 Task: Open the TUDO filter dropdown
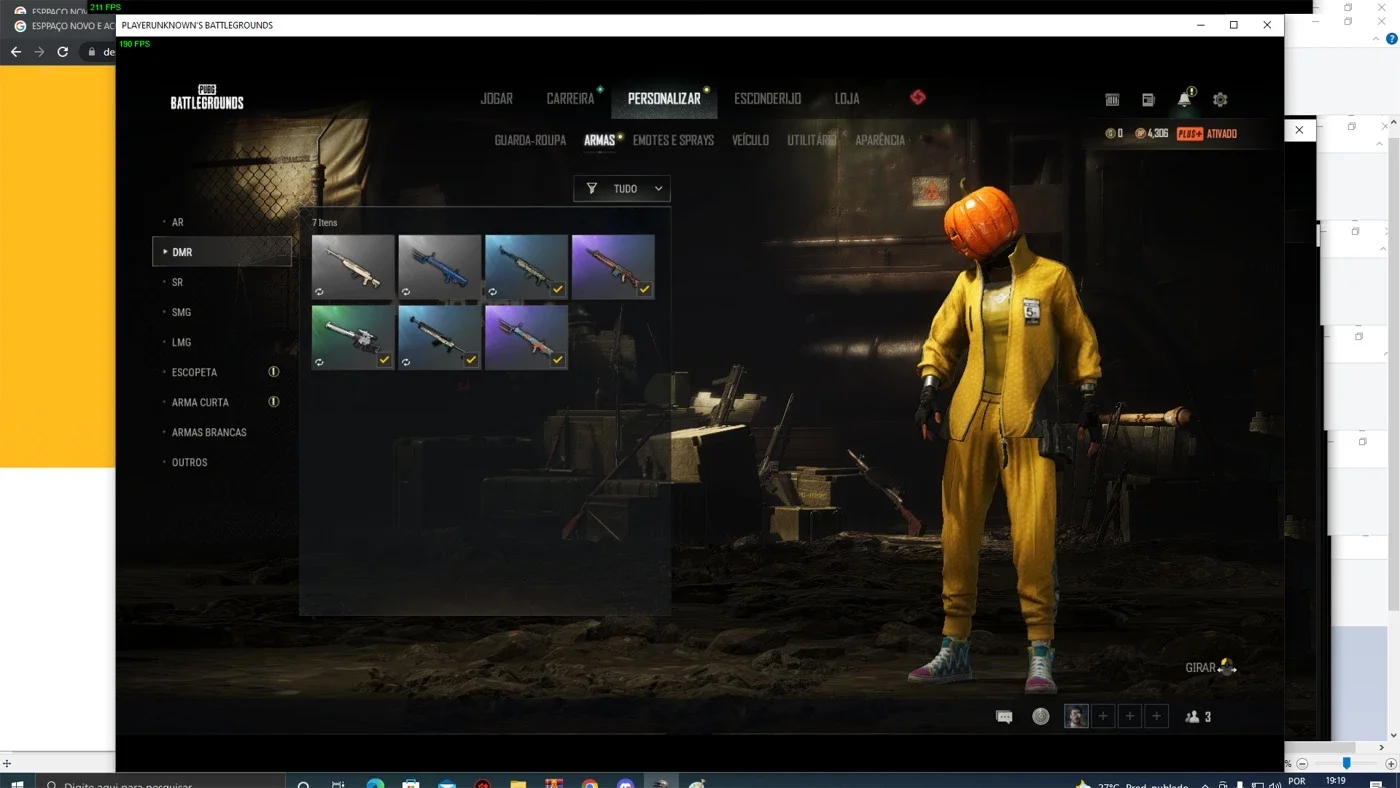coord(622,188)
